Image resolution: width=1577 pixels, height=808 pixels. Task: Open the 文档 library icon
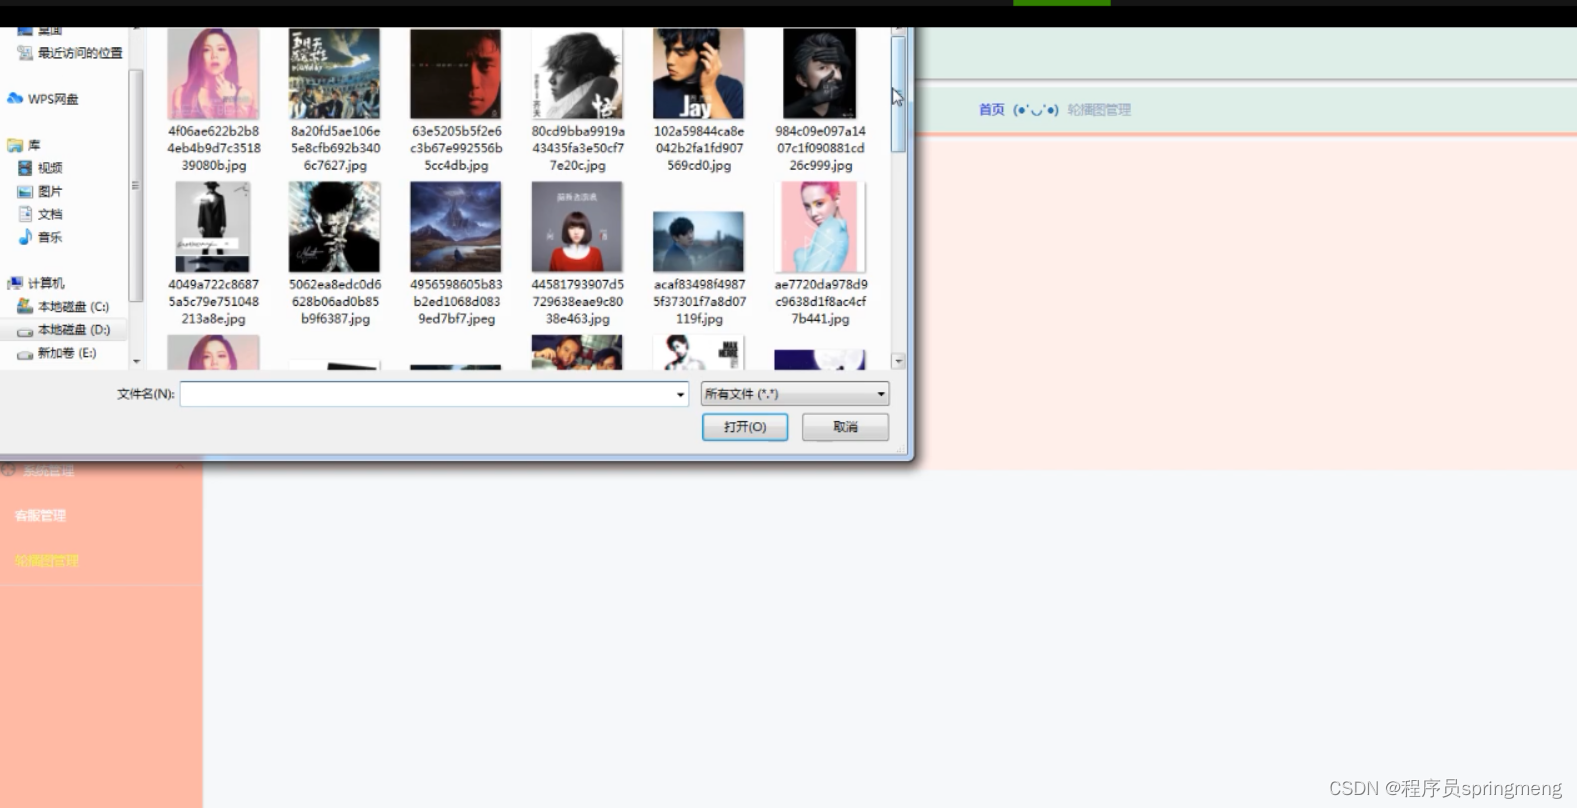click(25, 214)
